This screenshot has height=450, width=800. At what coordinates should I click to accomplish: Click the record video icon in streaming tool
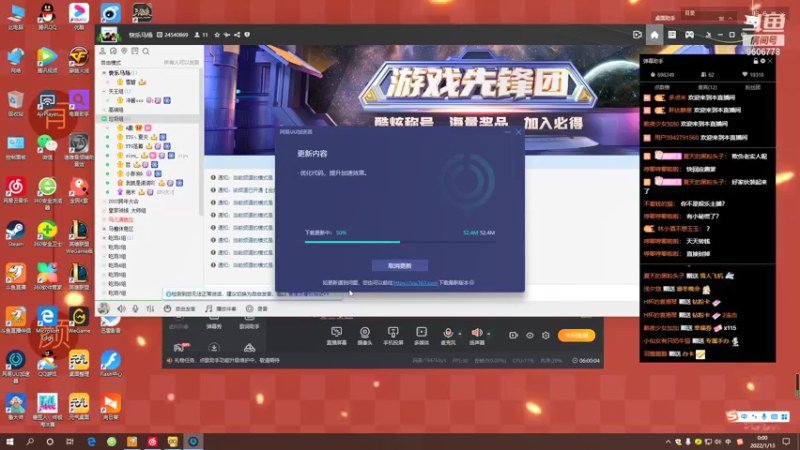pos(513,335)
